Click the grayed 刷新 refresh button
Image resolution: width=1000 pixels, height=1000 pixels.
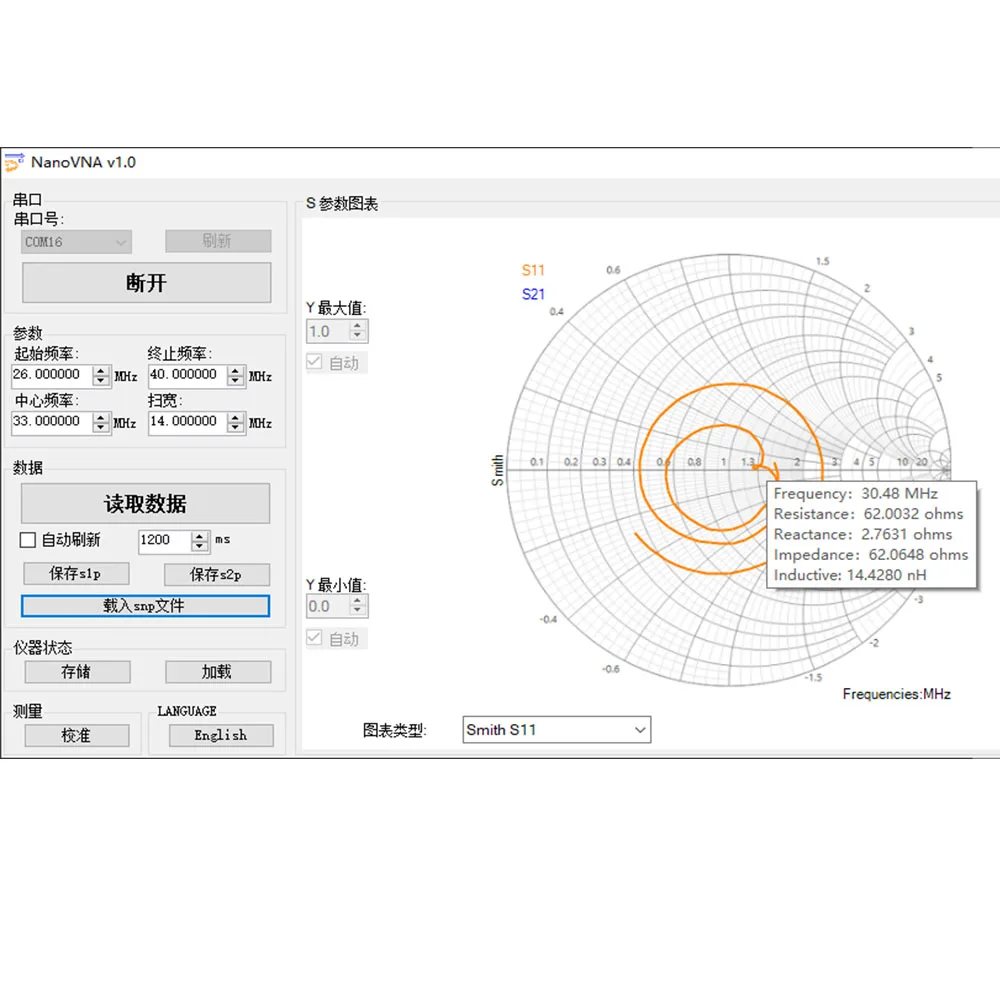coord(217,241)
